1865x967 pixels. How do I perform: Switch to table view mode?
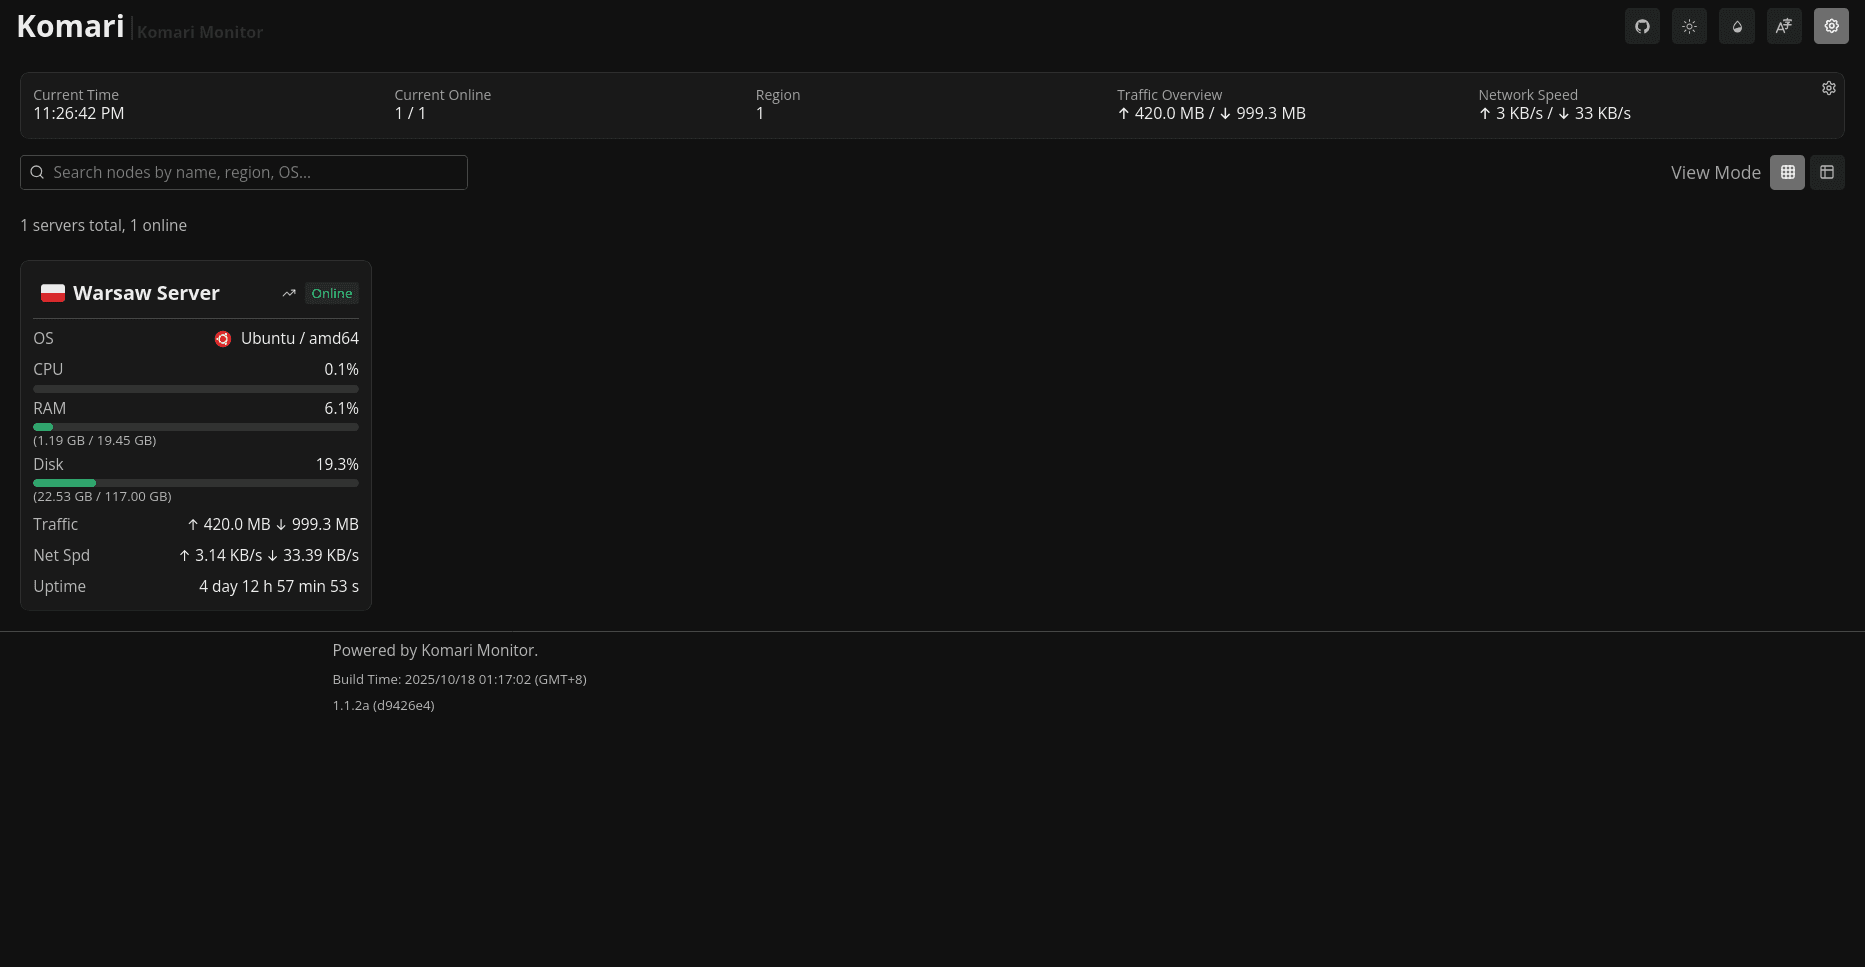point(1827,172)
